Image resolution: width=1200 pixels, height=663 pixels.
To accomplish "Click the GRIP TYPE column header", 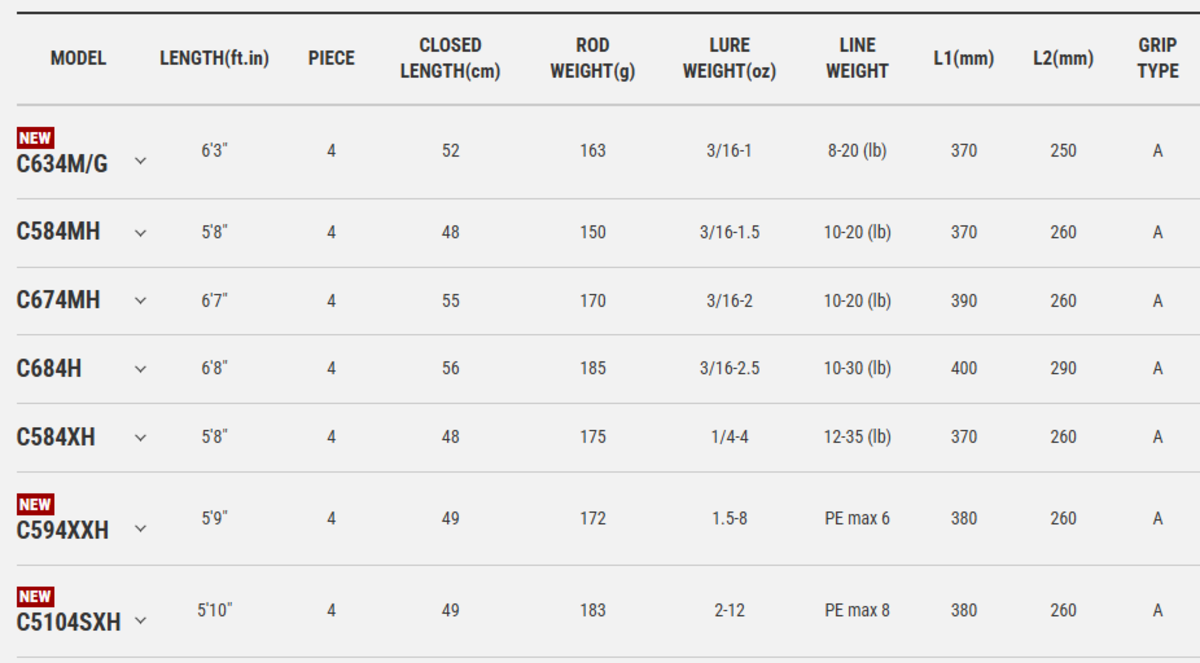I will pos(1157,58).
